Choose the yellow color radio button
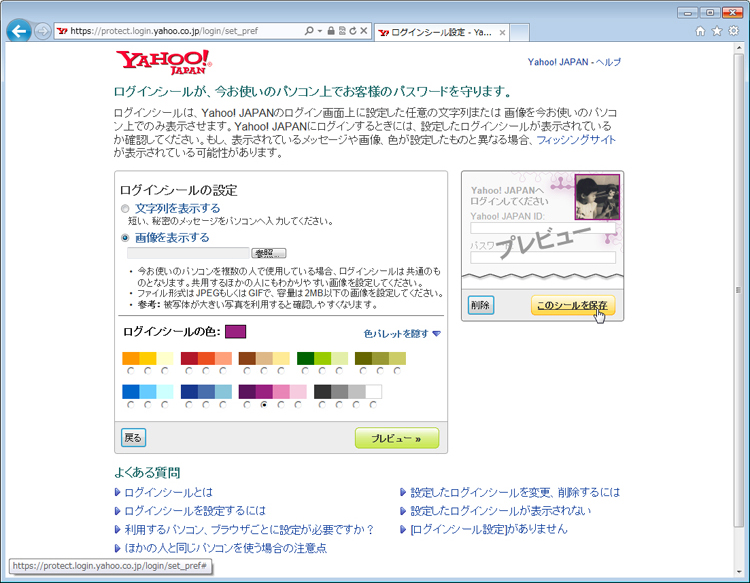The height and width of the screenshot is (583, 750). 148,371
